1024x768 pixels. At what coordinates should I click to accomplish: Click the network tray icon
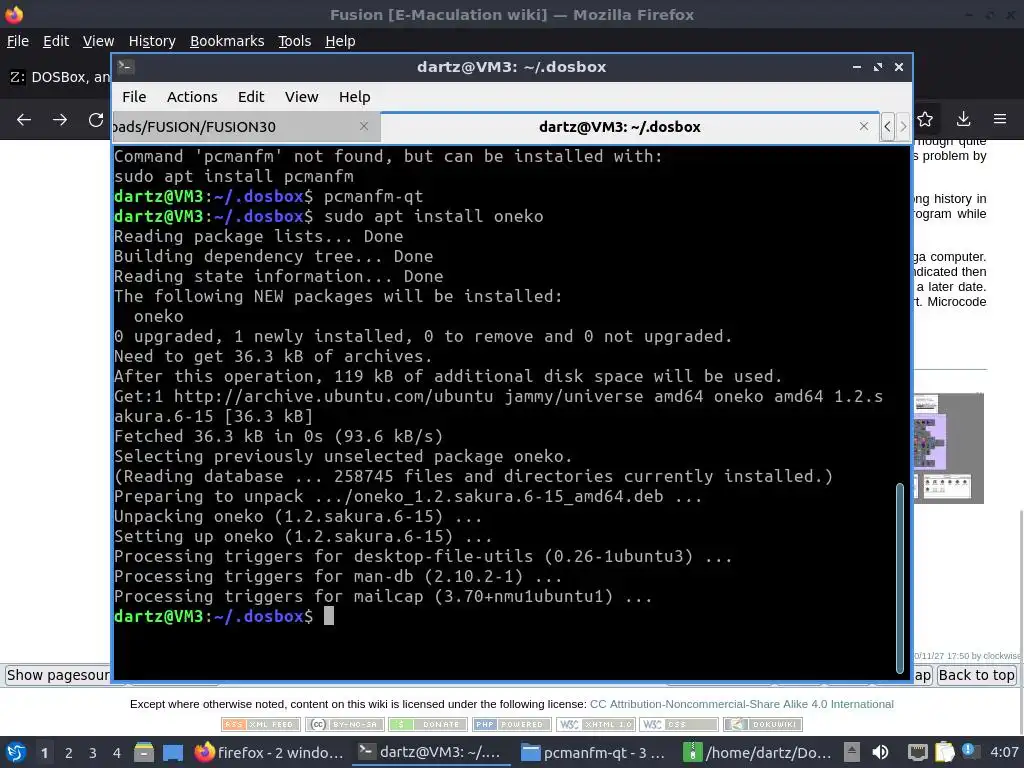[918, 752]
